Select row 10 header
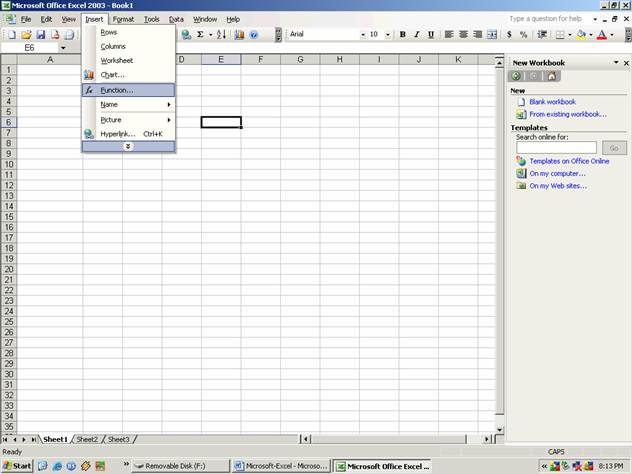 tap(8, 164)
